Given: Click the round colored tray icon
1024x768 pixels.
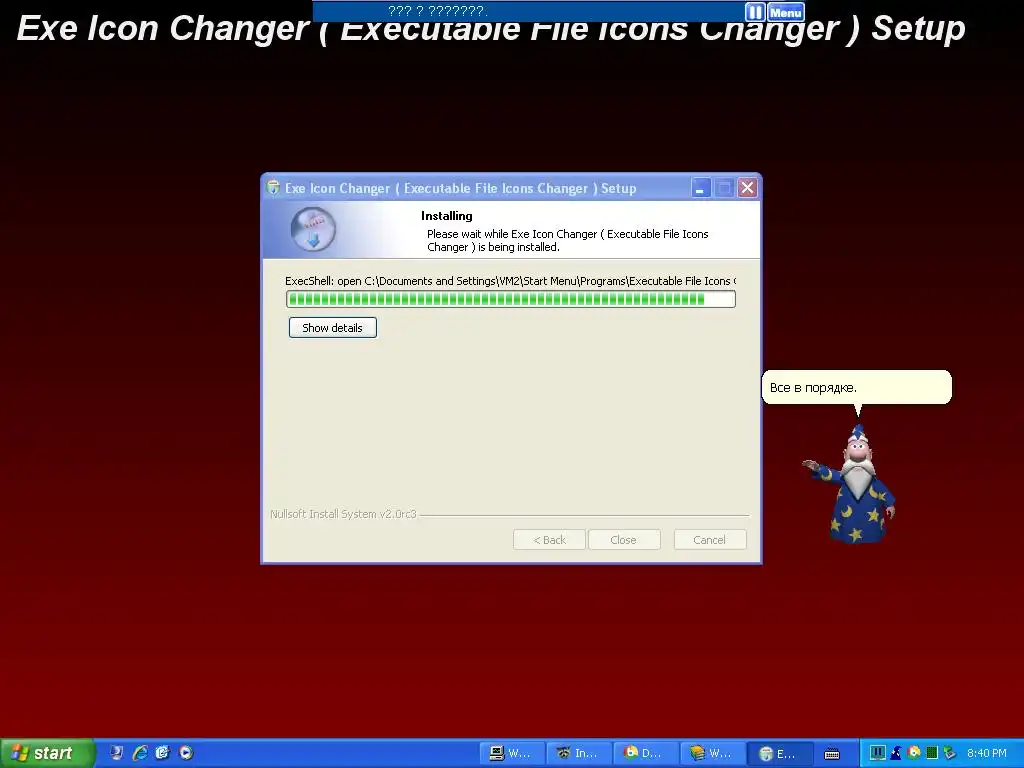Looking at the screenshot, I should point(914,753).
